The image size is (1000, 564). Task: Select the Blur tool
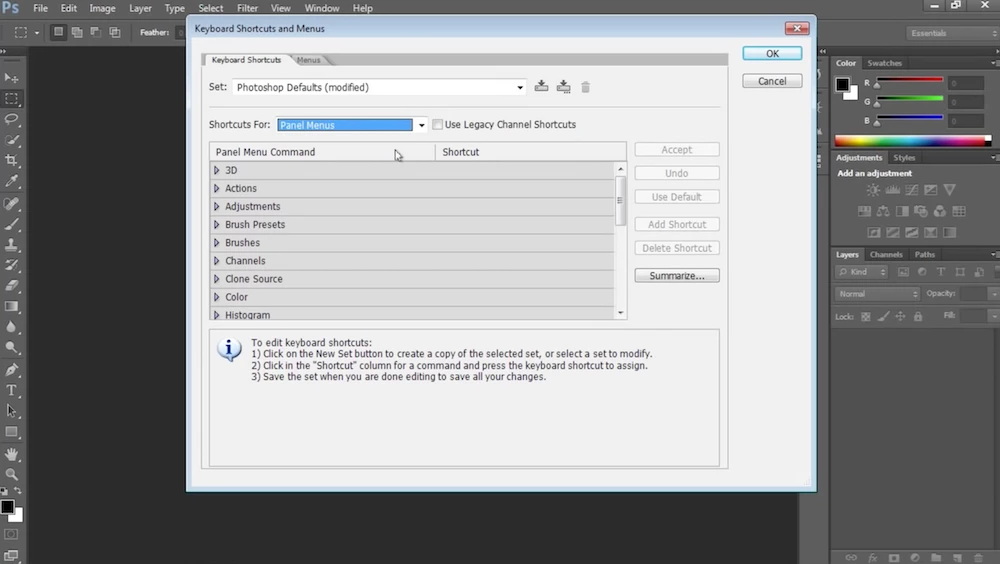[11, 327]
